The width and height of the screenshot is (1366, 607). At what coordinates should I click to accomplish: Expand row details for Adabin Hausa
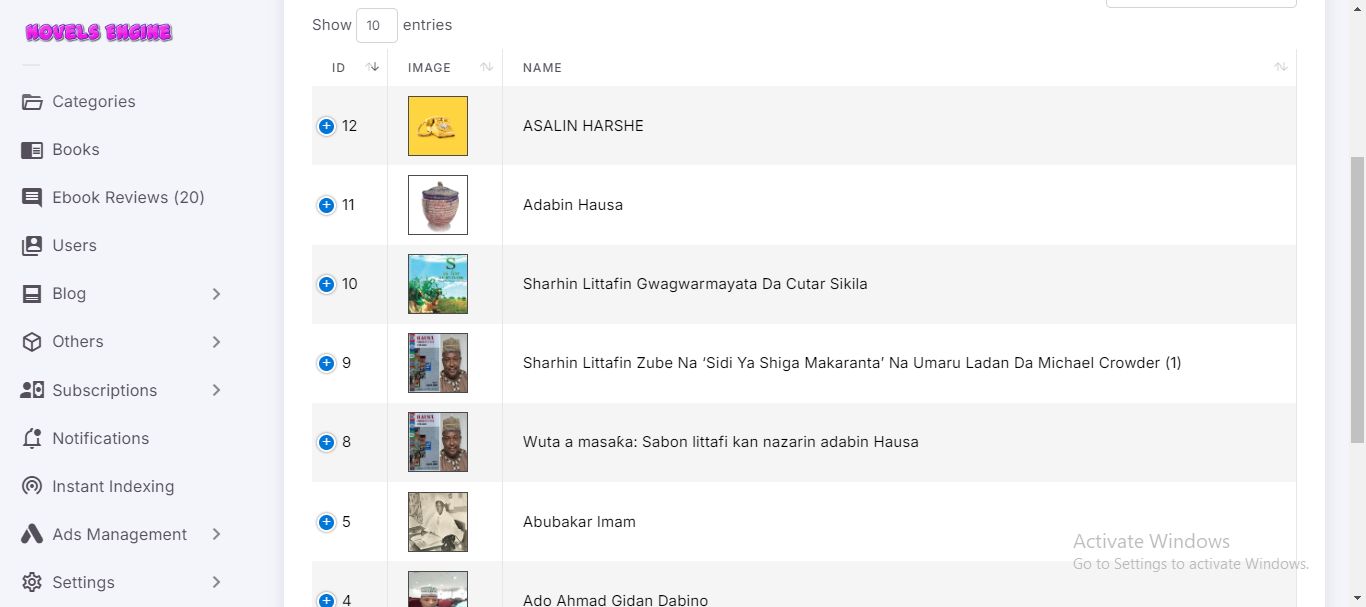pos(326,205)
